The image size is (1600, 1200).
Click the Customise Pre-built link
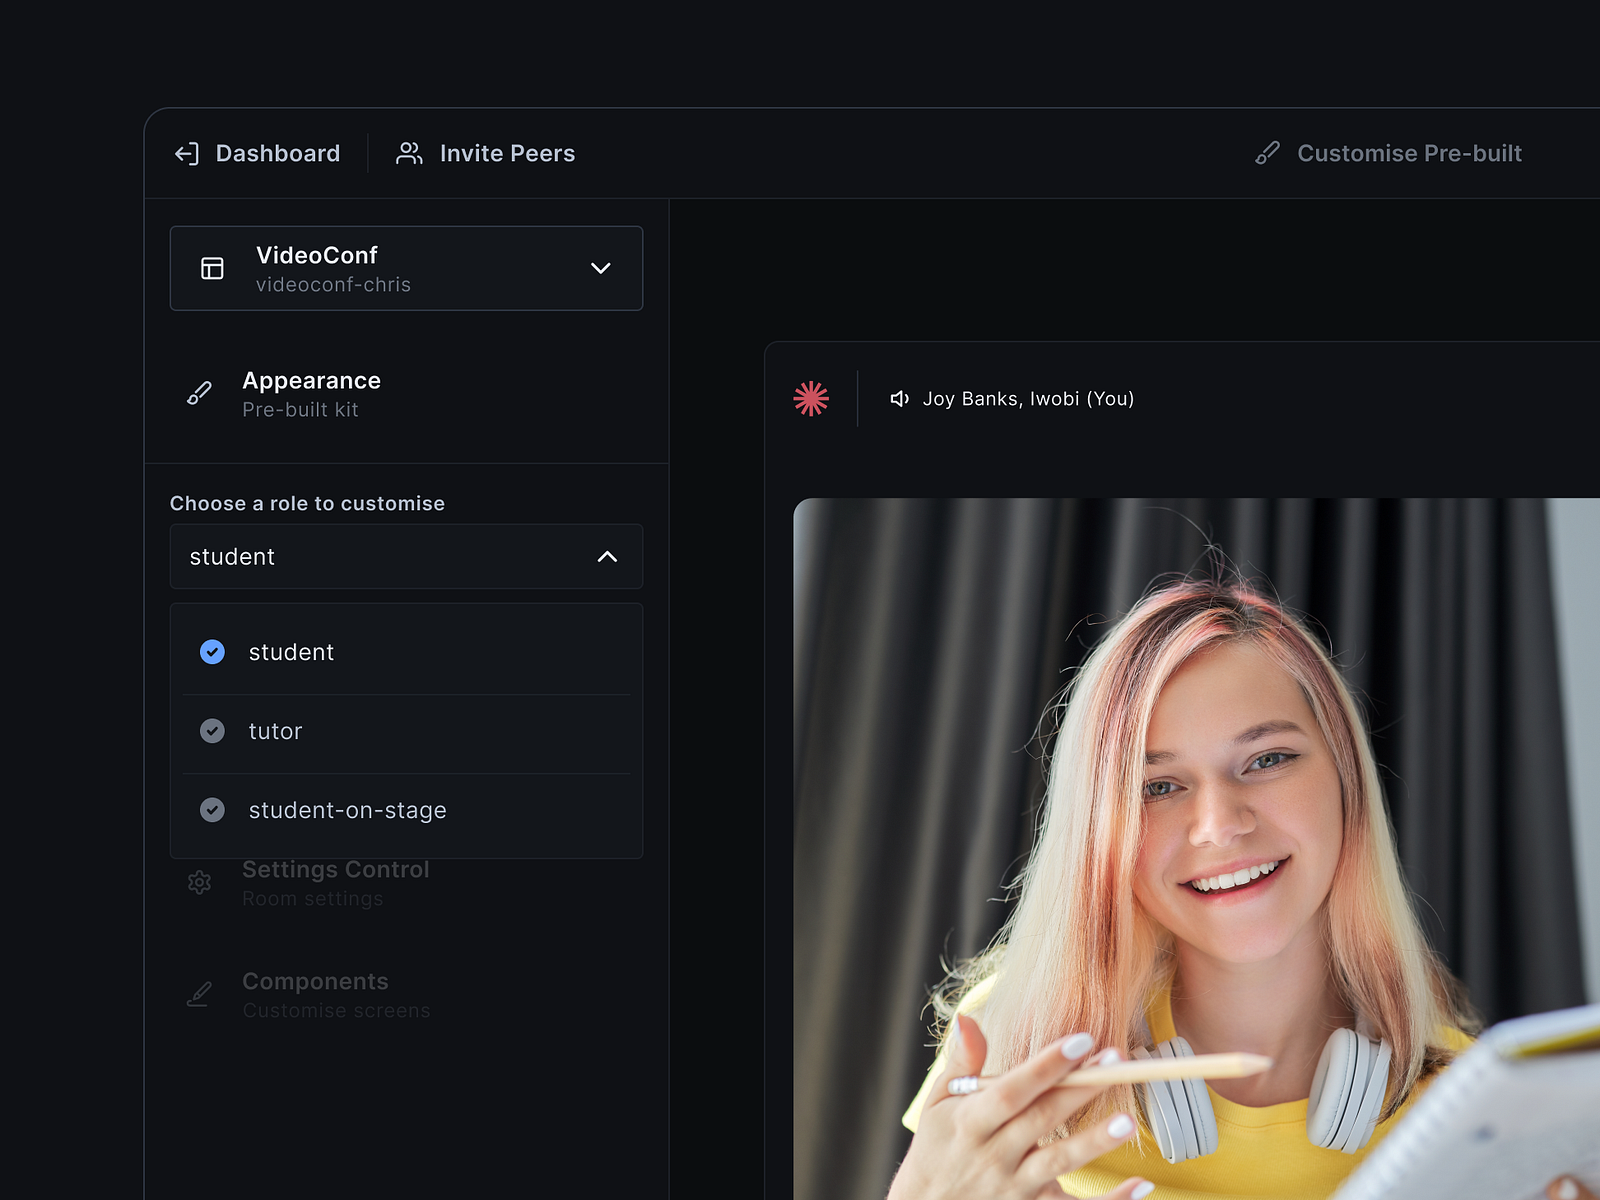(1409, 153)
